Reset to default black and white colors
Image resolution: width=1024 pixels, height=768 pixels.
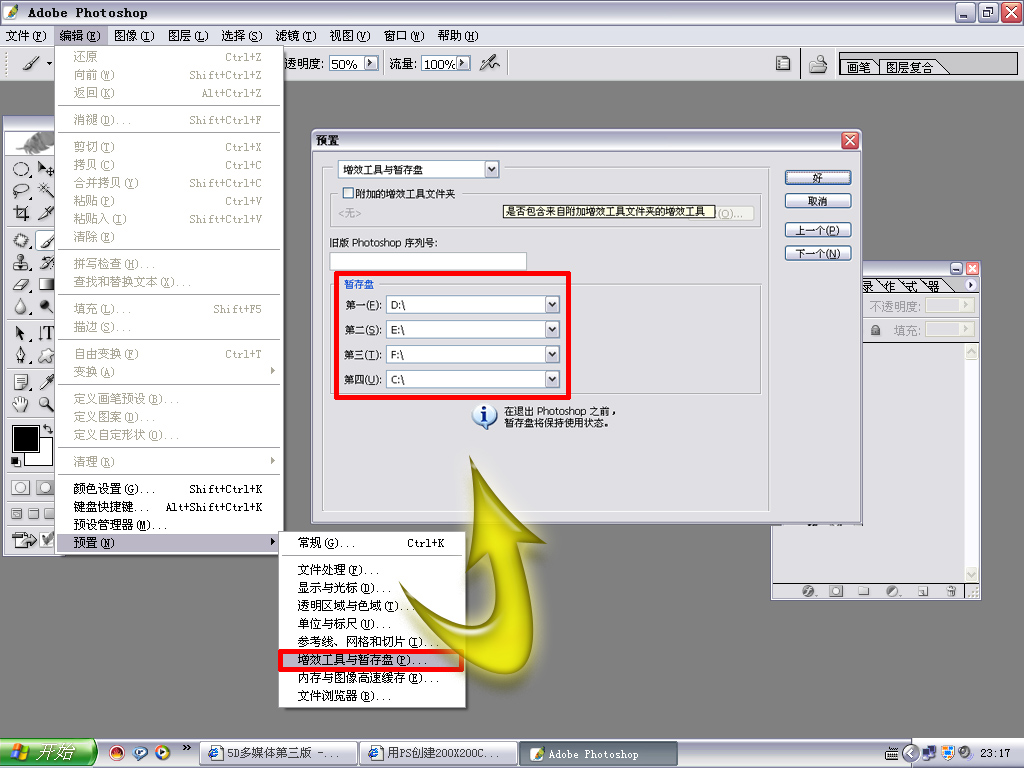point(16,462)
